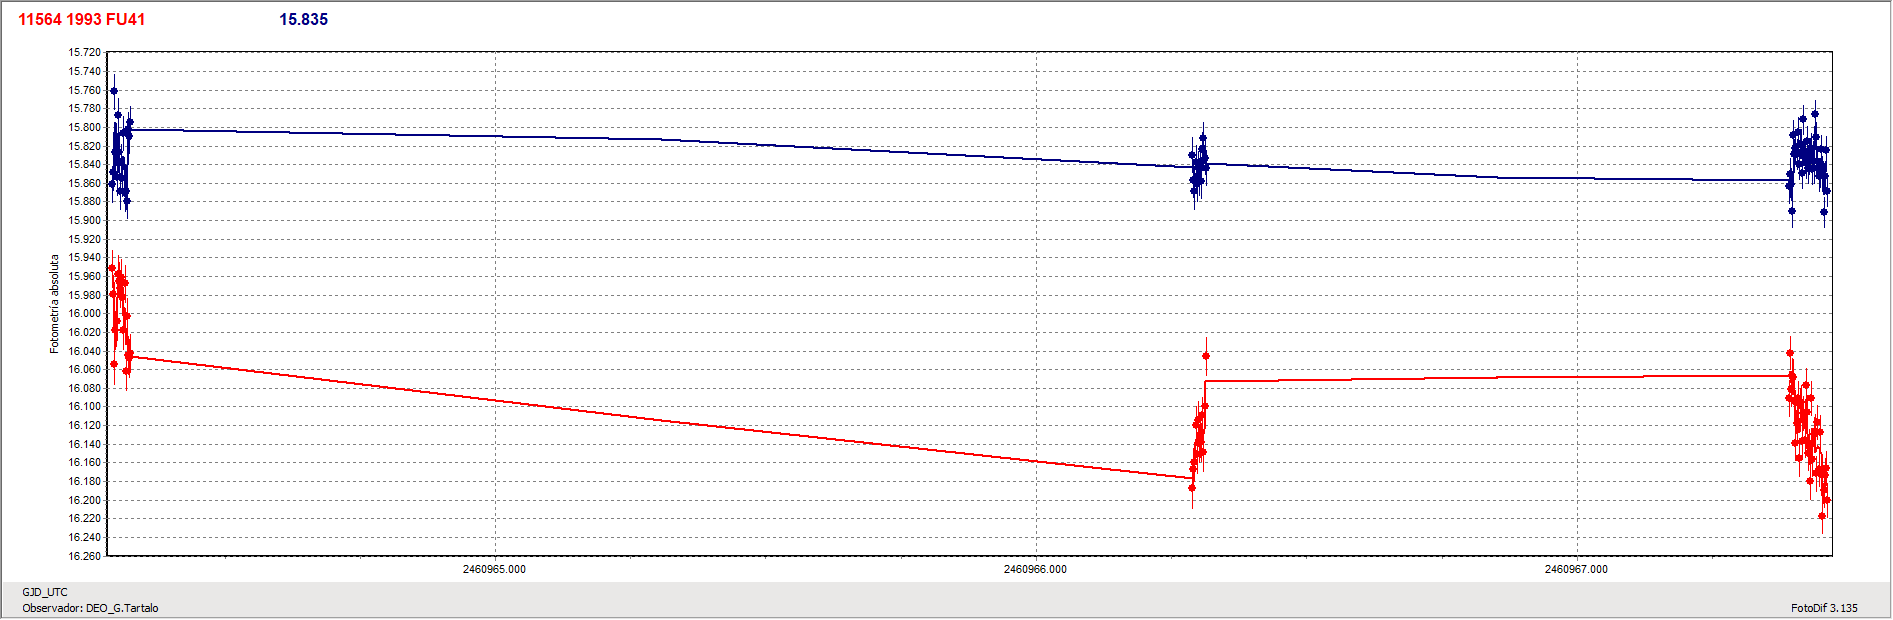Click the Fotometria absoluta axis label
The width and height of the screenshot is (1893, 620).
(x=54, y=304)
